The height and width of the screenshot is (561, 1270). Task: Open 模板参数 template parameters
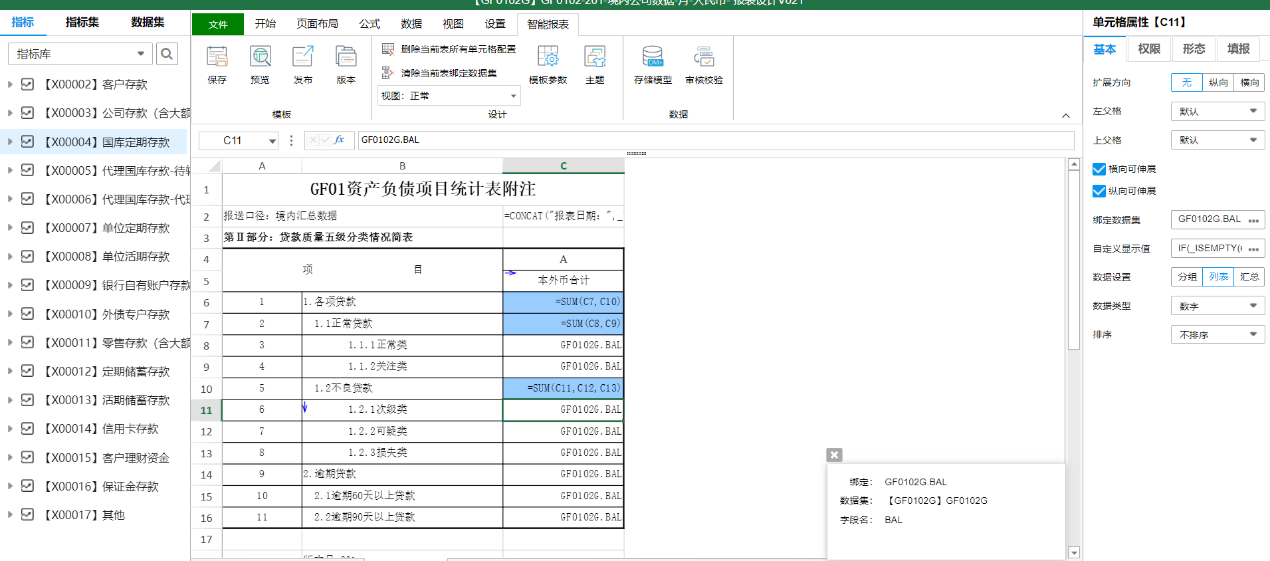point(548,57)
